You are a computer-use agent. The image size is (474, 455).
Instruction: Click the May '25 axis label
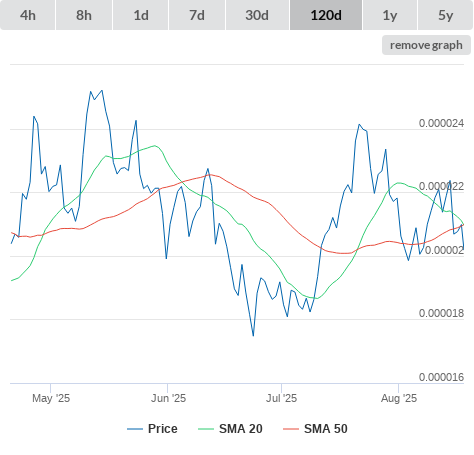pyautogui.click(x=51, y=398)
